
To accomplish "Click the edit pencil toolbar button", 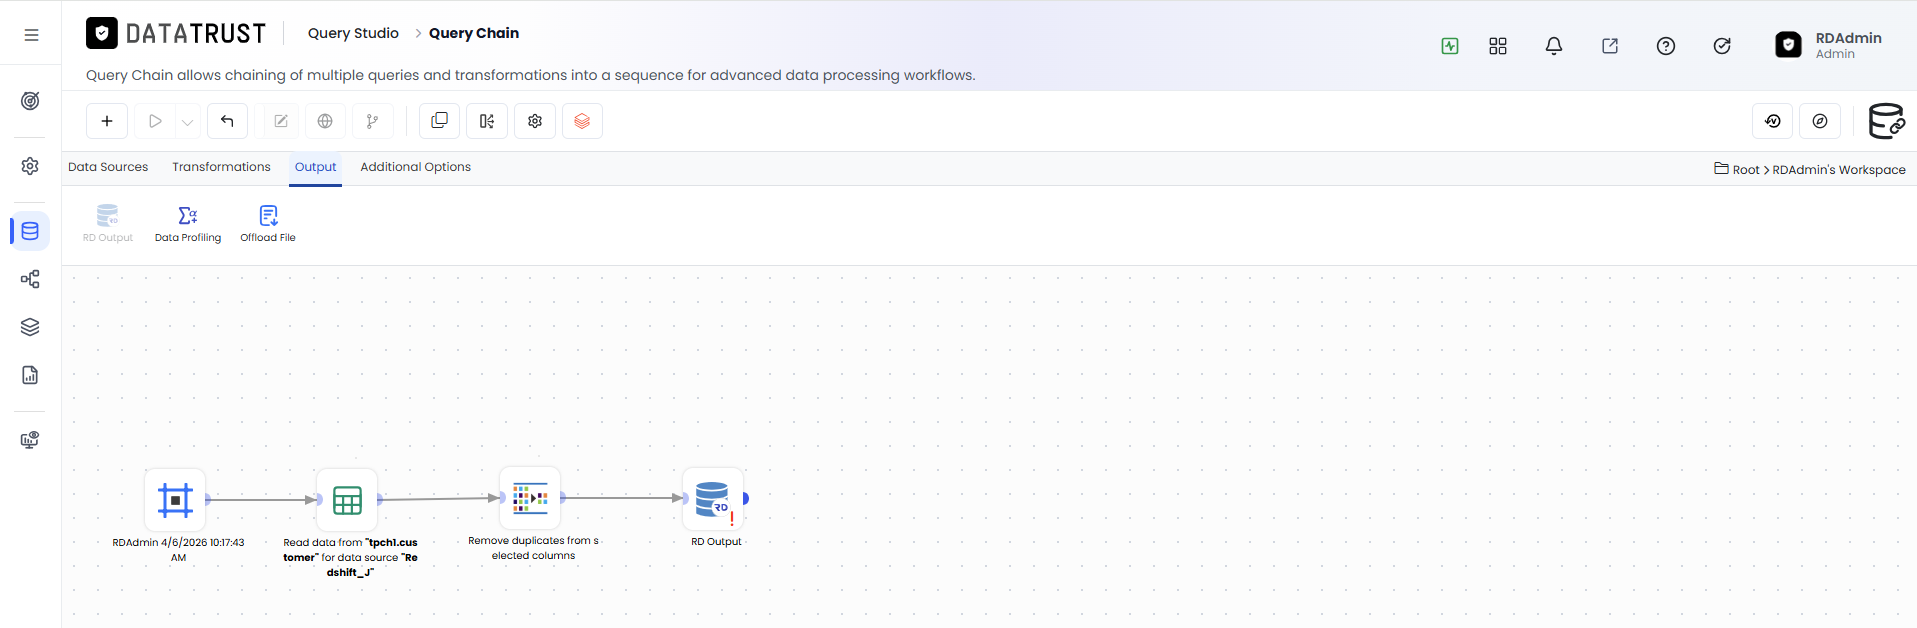I will [x=281, y=121].
